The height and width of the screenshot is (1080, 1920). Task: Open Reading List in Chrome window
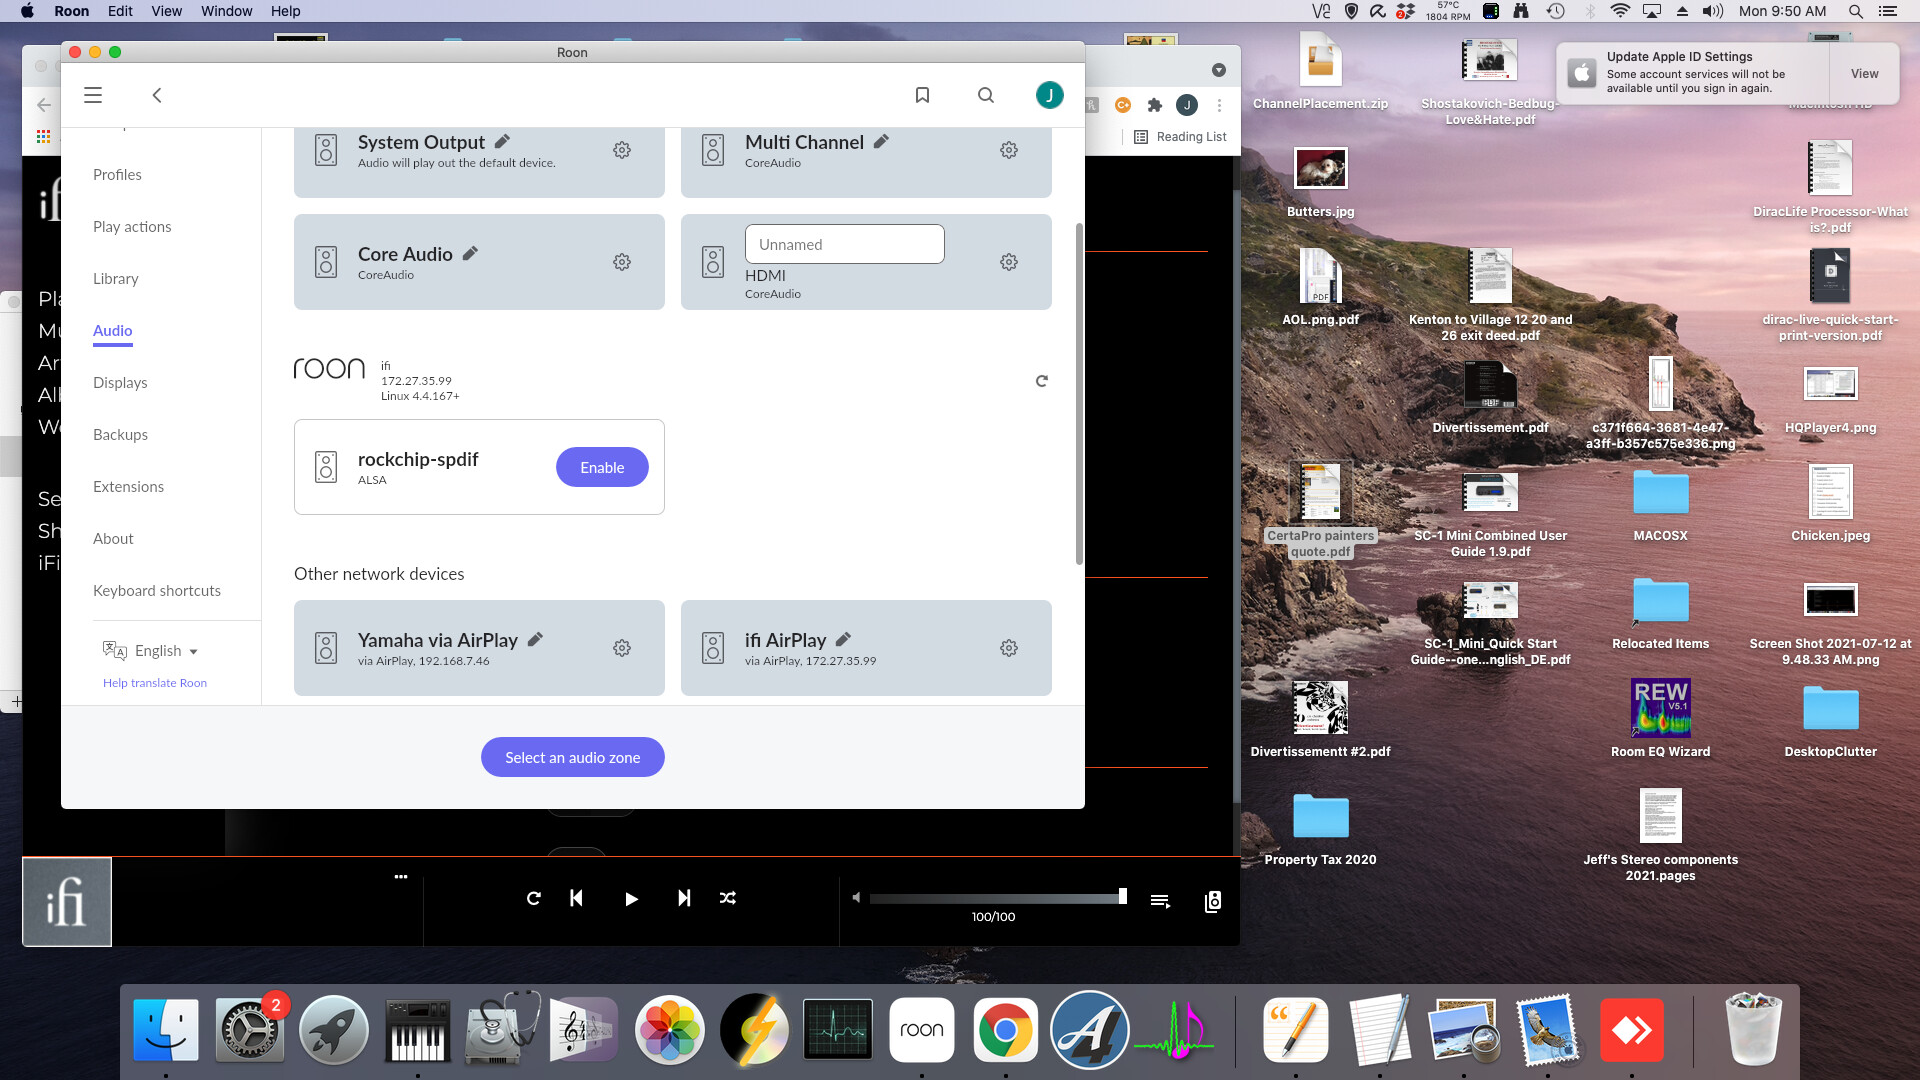tap(1180, 137)
